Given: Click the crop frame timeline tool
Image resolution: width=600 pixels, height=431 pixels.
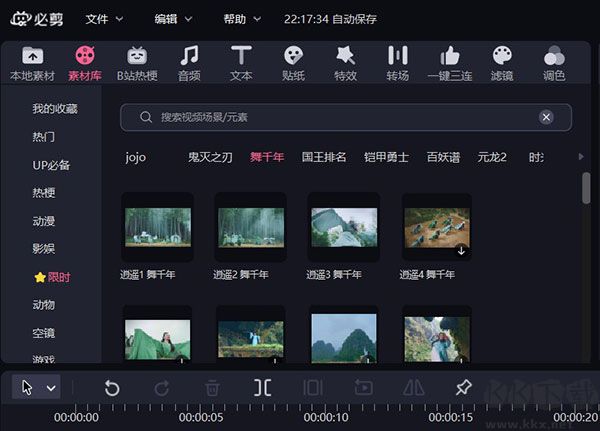Looking at the screenshot, I should point(313,388).
